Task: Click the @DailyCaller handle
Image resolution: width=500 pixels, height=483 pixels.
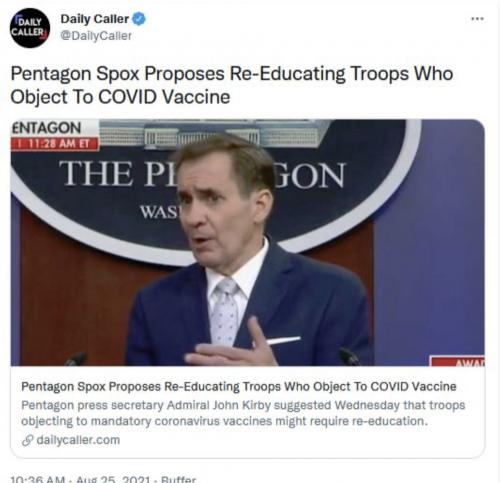Action: point(96,36)
